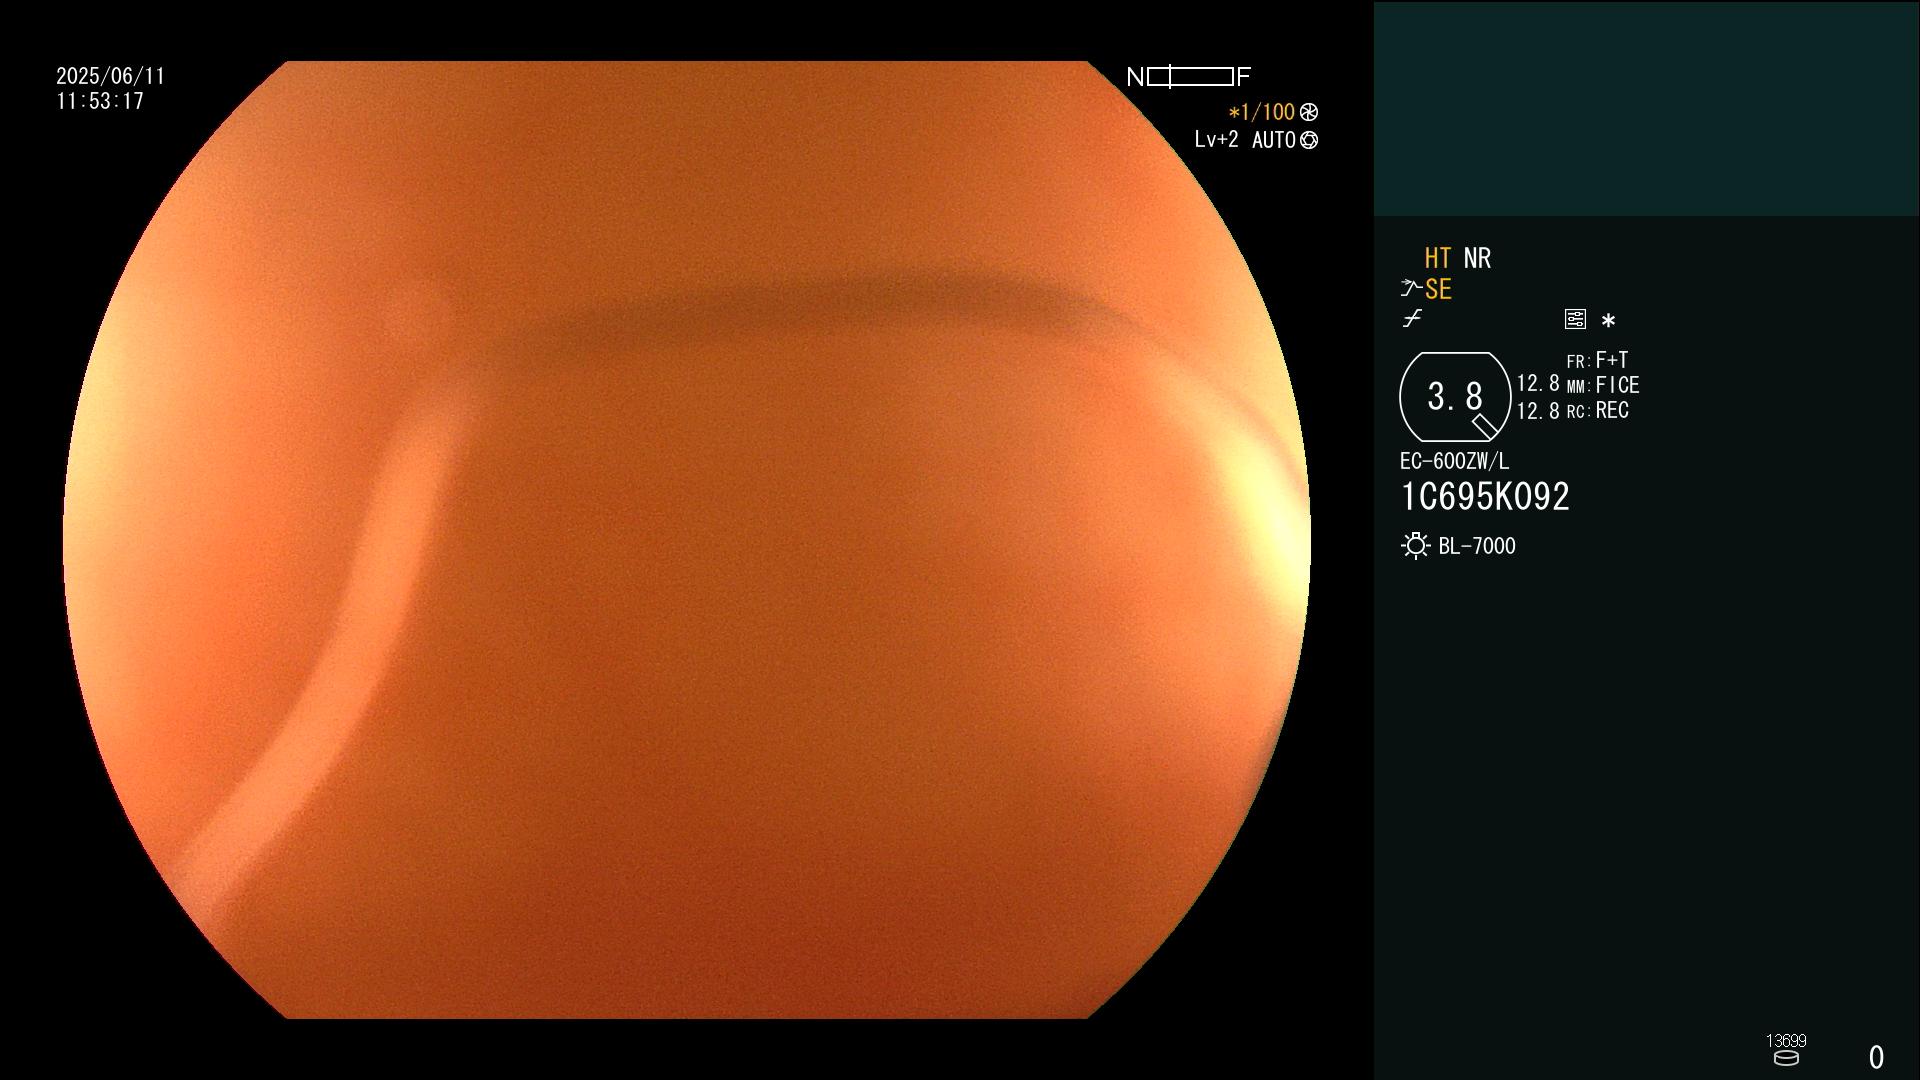Click the captured image counter 0

[1876, 1057]
